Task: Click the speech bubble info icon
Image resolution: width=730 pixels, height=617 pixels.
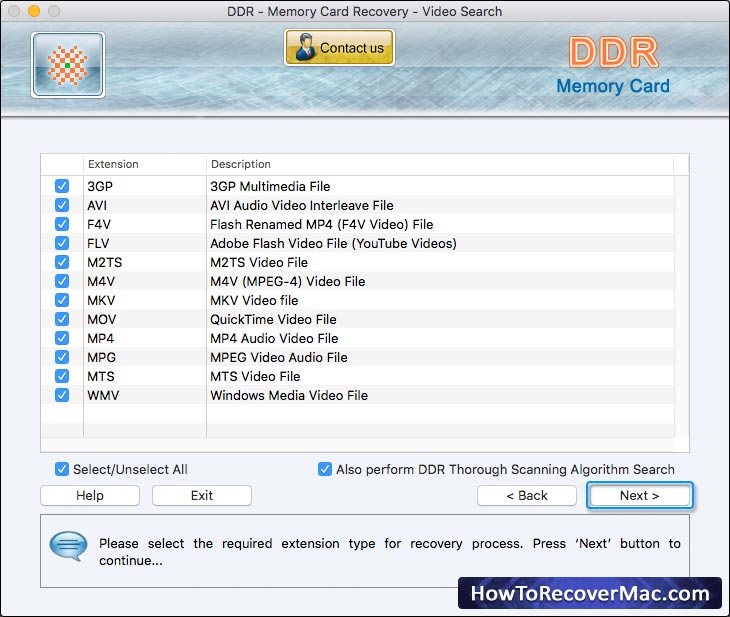Action: pyautogui.click(x=68, y=546)
